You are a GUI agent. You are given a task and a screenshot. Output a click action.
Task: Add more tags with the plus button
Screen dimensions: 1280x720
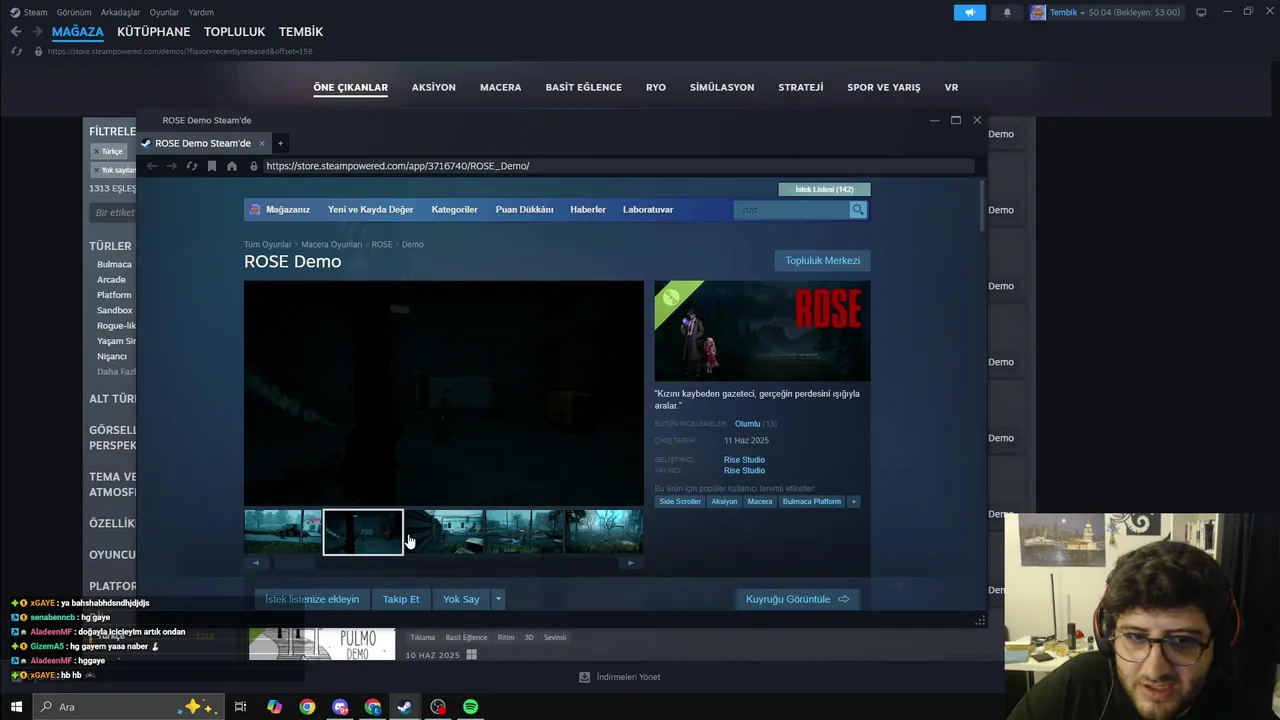pos(853,501)
